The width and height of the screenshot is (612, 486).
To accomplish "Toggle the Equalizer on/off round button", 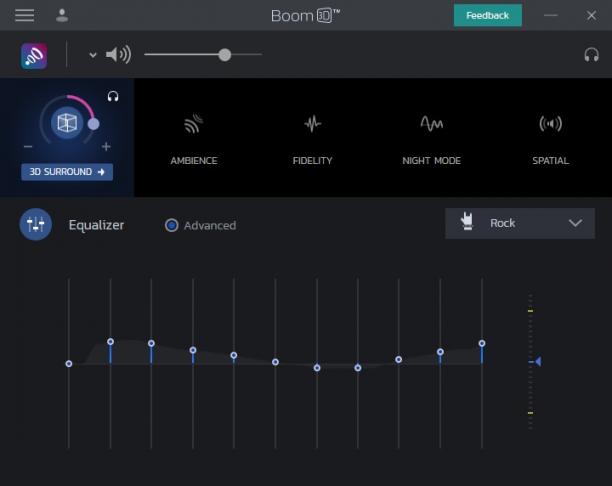I will coord(36,224).
